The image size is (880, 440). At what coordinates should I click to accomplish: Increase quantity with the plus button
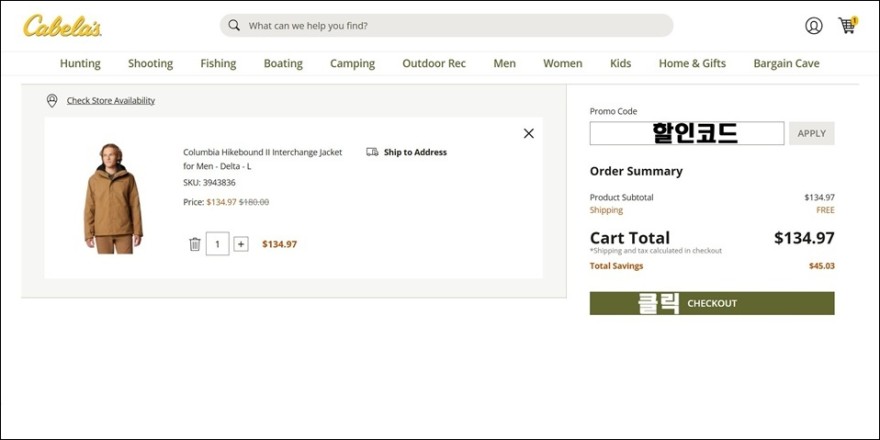(241, 244)
